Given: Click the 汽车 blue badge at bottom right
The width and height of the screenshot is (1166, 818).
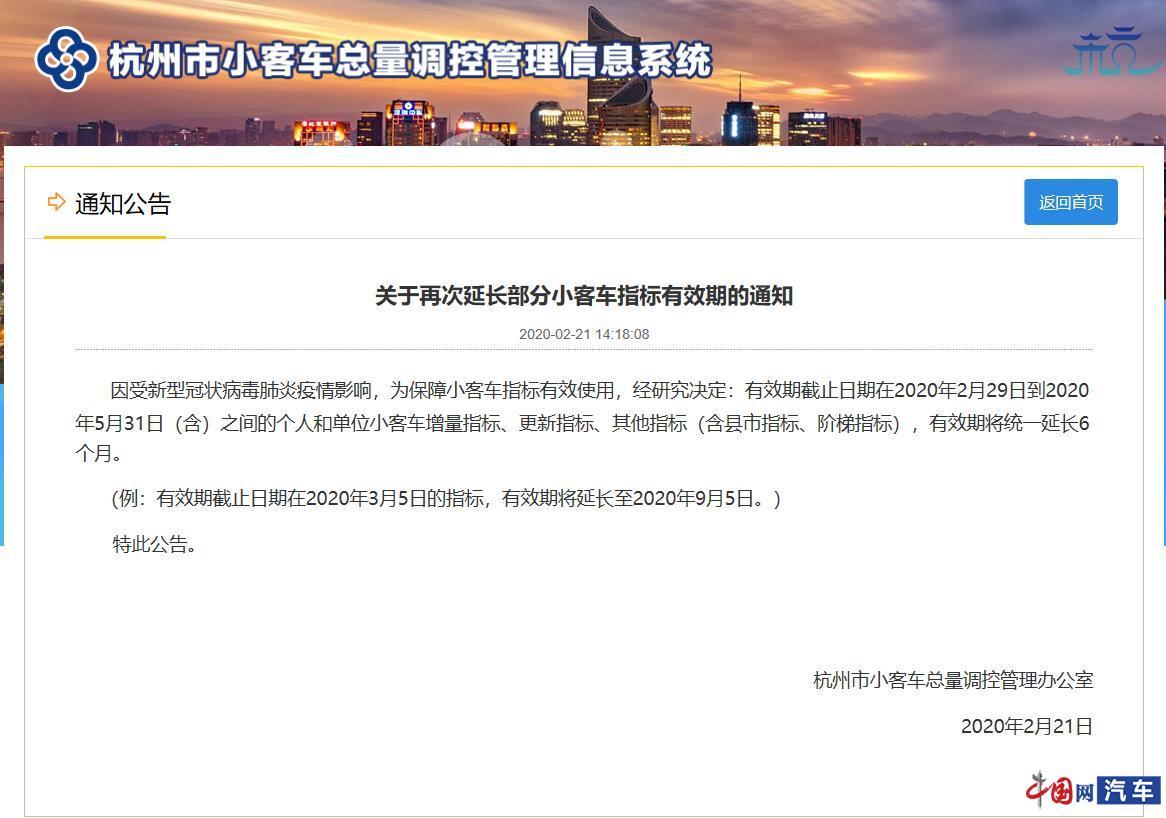Looking at the screenshot, I should click(1128, 790).
